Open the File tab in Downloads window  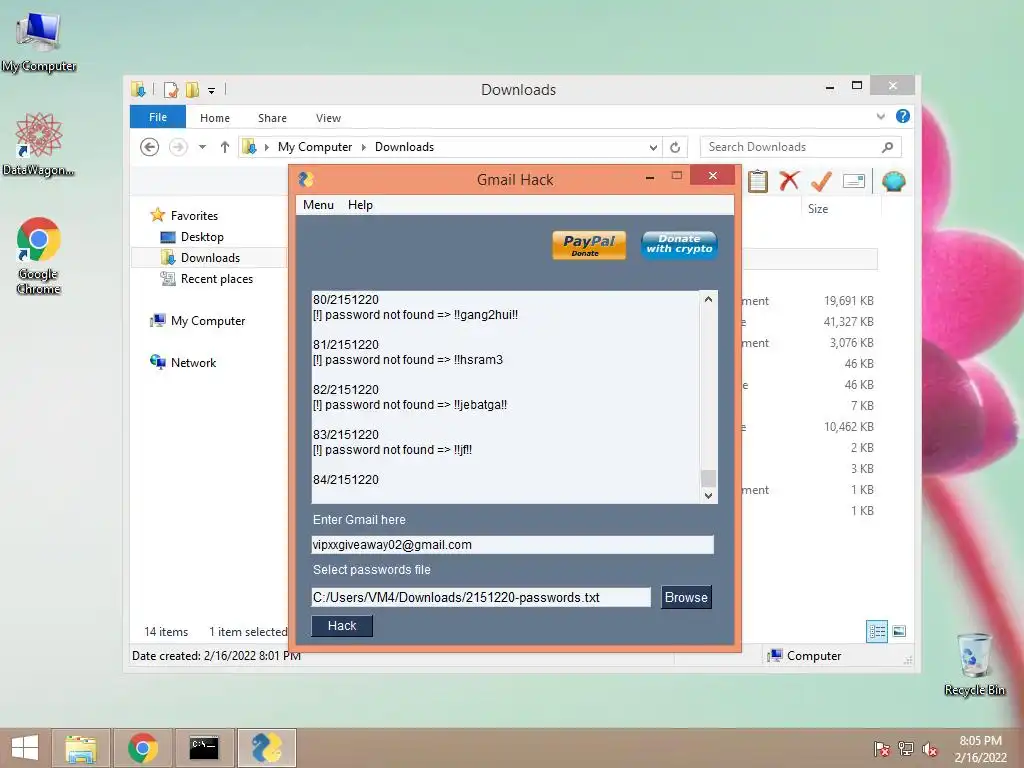click(x=157, y=117)
